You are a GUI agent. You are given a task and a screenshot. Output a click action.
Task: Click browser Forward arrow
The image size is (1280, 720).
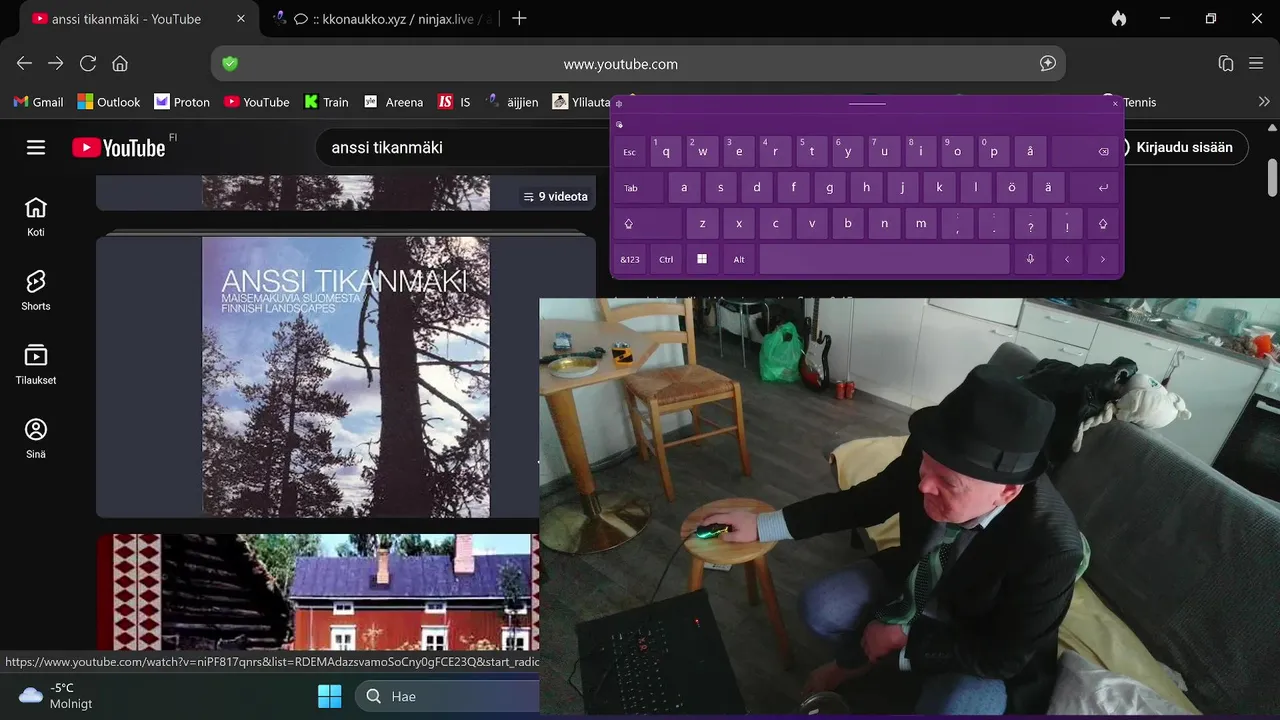pos(56,63)
